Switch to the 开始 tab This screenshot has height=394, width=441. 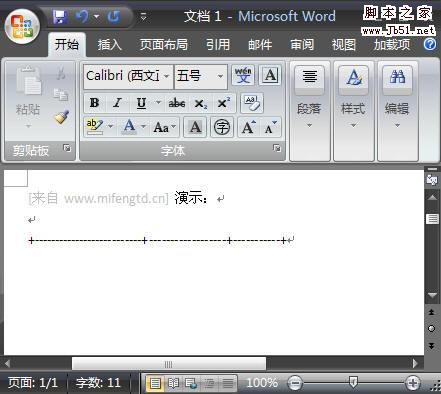67,44
